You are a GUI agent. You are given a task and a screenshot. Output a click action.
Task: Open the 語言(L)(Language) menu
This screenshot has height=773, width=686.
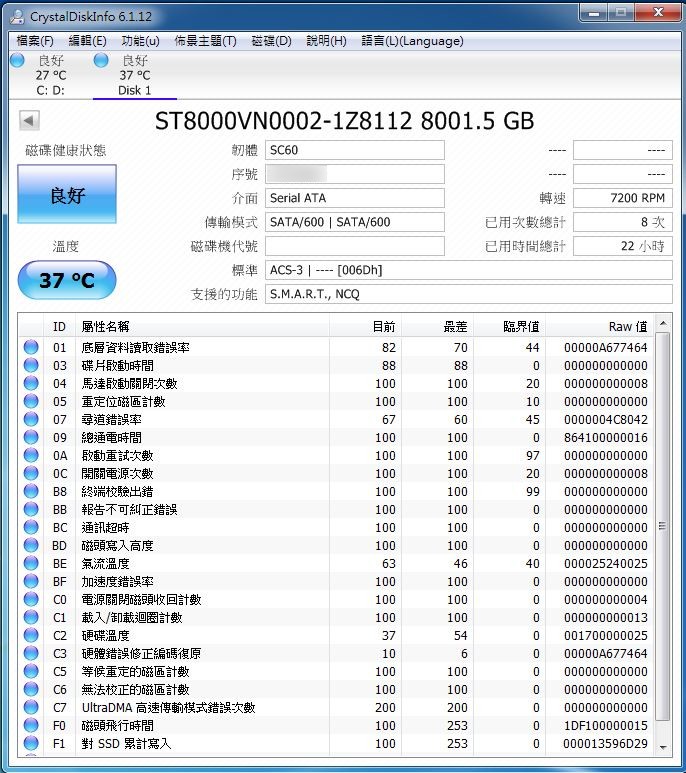coord(412,41)
